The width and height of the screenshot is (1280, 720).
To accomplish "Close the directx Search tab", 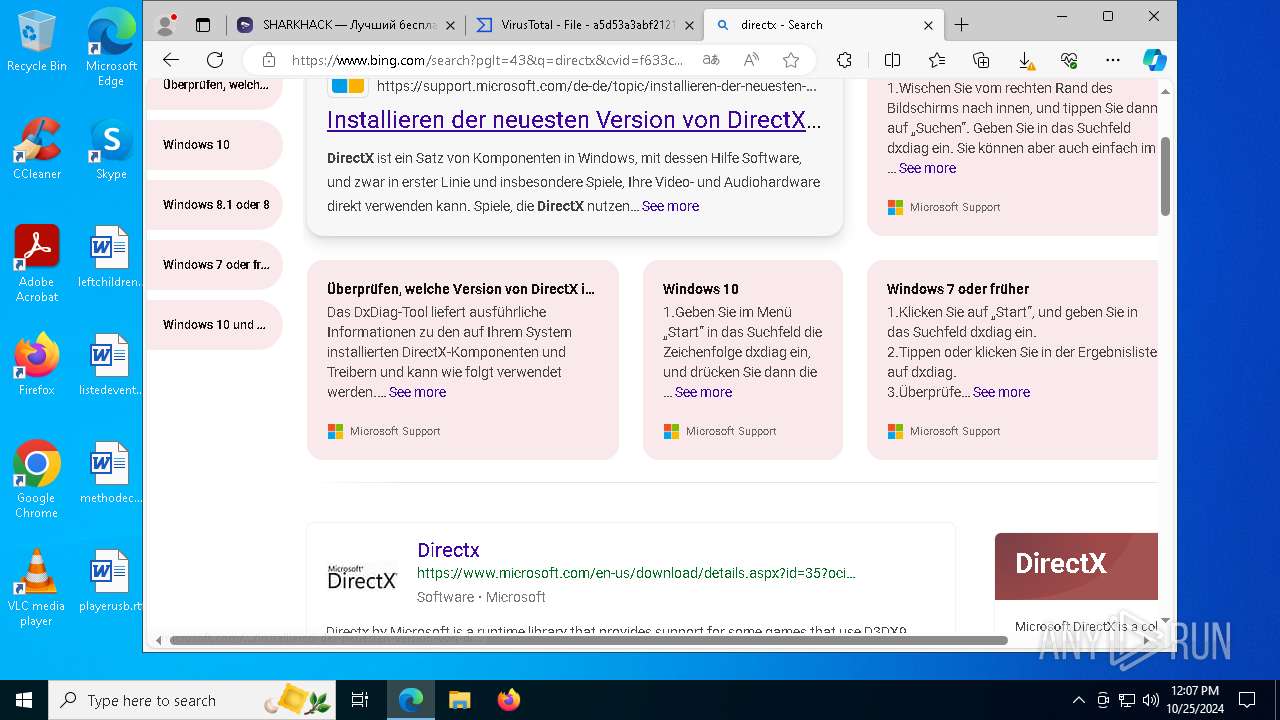I will [929, 25].
